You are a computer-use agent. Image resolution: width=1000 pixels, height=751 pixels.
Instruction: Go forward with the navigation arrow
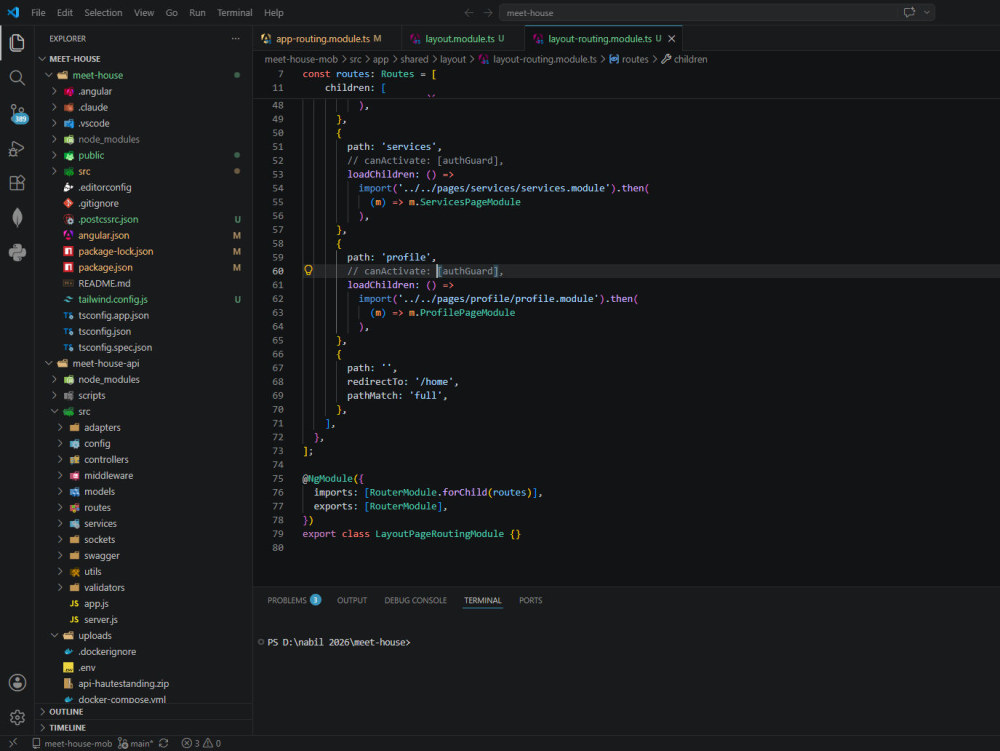[x=488, y=13]
